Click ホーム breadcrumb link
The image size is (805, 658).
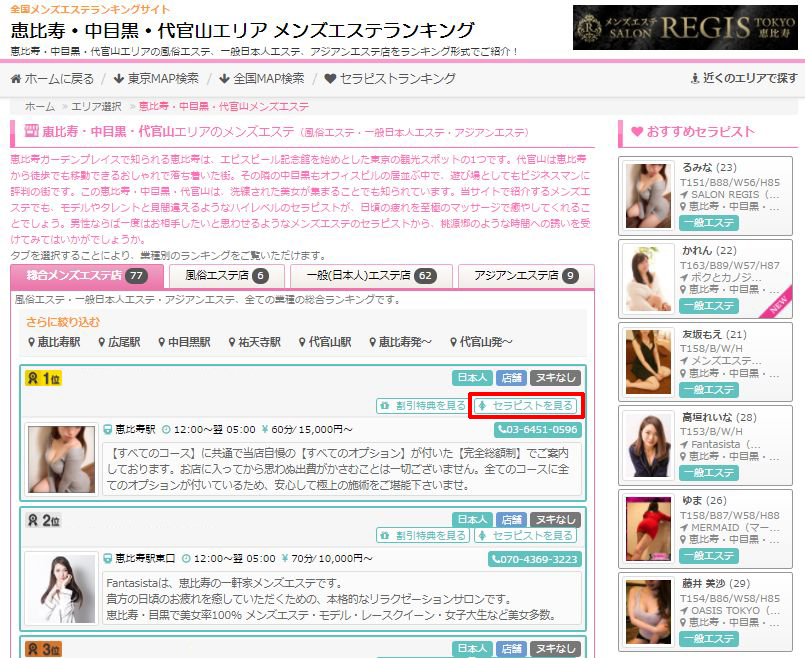(x=40, y=106)
